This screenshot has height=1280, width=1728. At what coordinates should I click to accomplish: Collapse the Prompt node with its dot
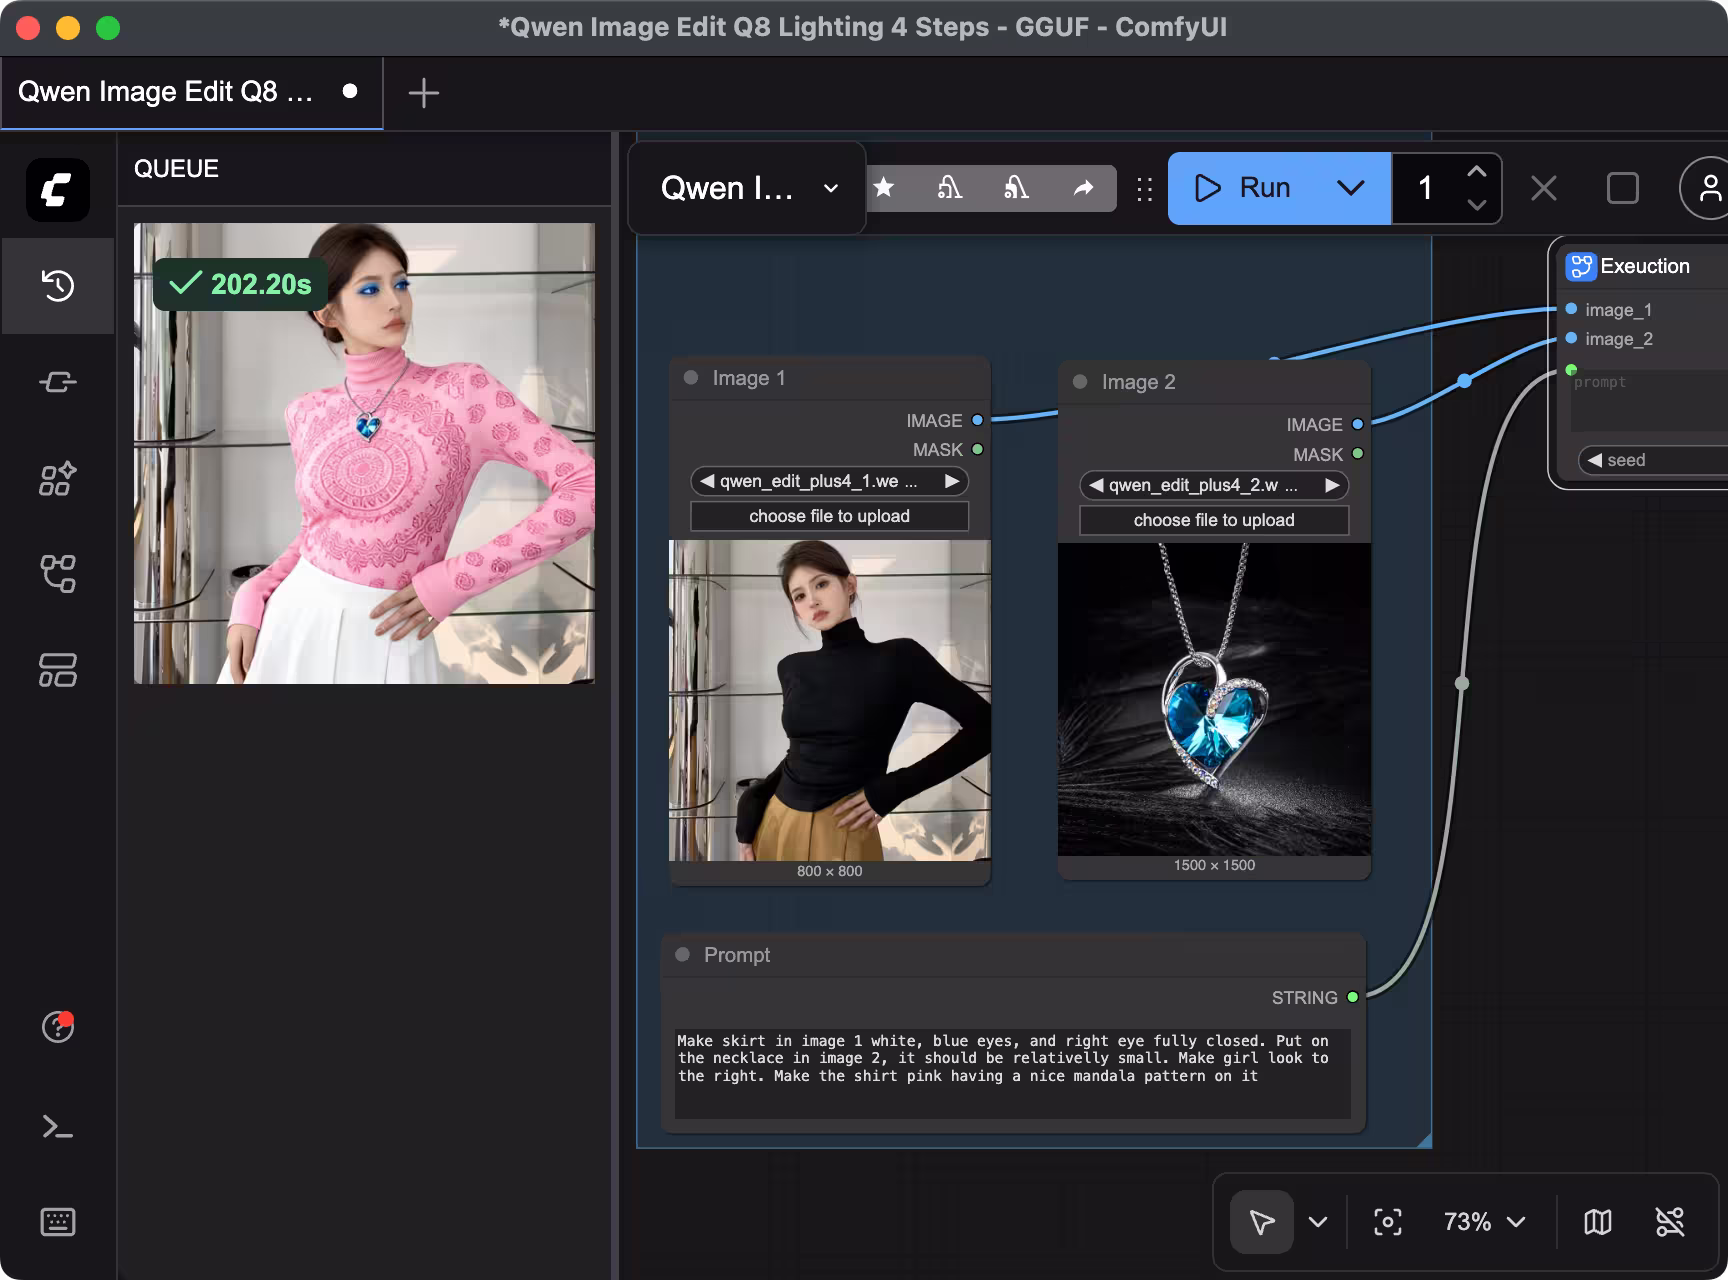coord(682,954)
